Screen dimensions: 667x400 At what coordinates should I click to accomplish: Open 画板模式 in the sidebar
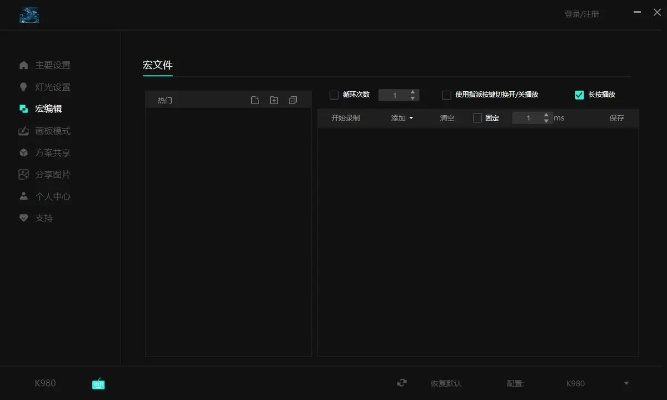(52, 131)
